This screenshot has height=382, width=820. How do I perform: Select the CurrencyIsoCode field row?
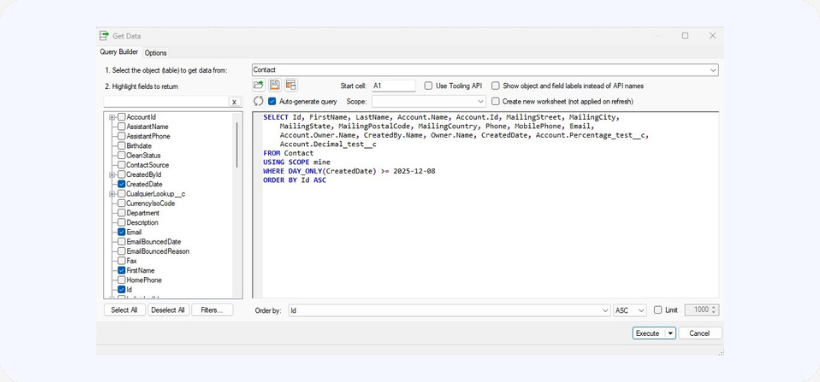coord(150,204)
